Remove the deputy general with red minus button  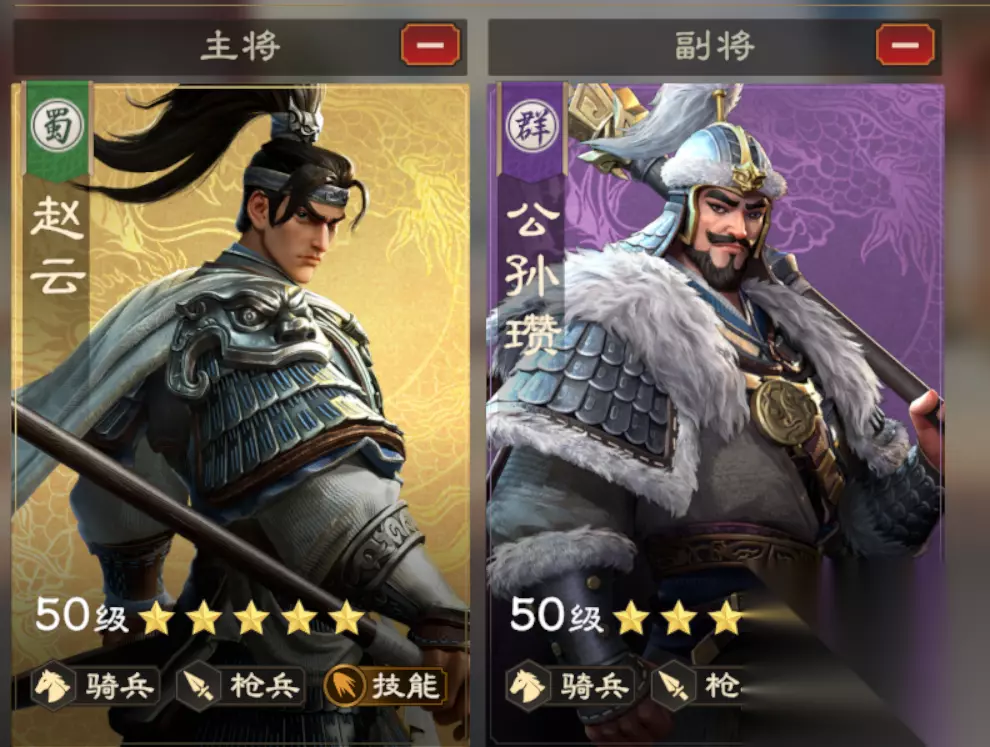click(x=905, y=45)
